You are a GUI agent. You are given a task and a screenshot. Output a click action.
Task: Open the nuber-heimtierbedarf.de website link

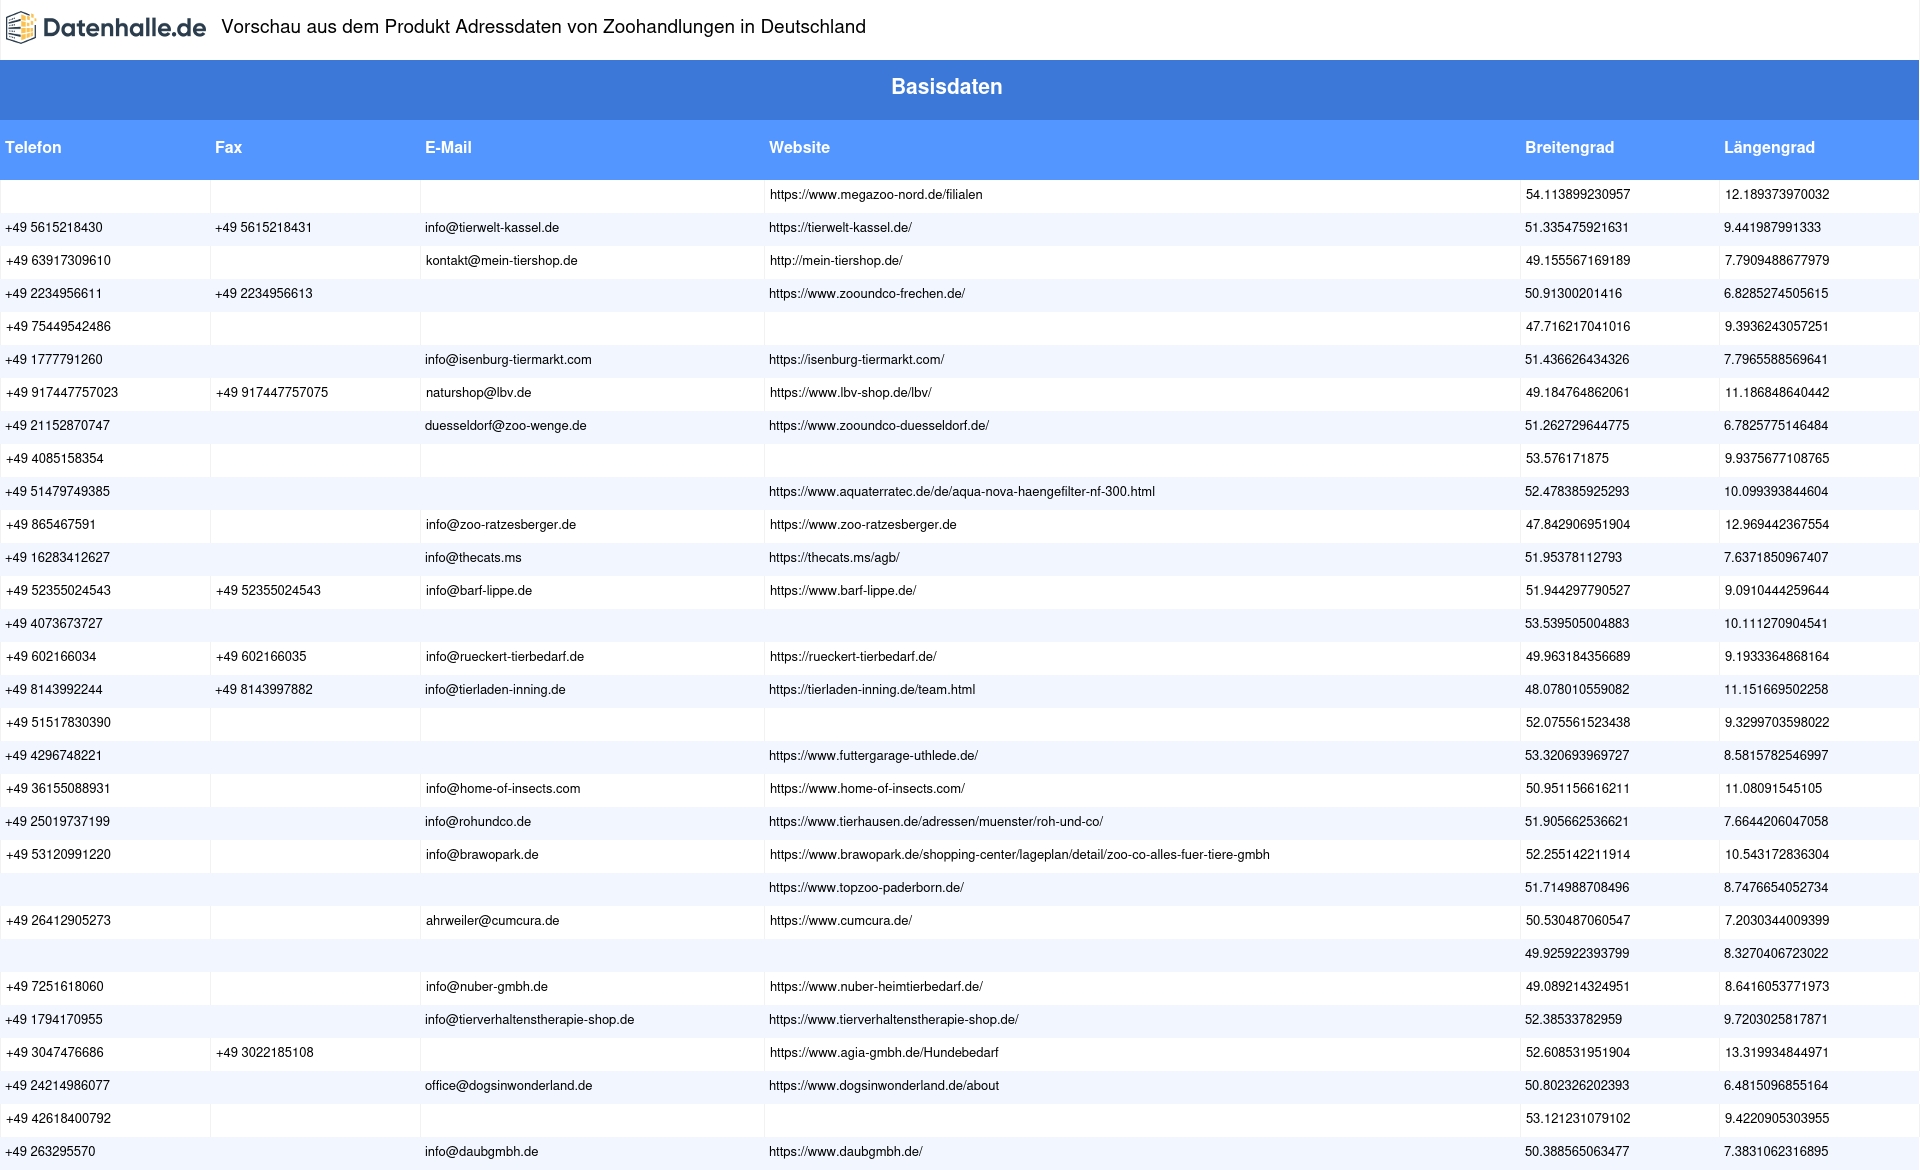[876, 987]
